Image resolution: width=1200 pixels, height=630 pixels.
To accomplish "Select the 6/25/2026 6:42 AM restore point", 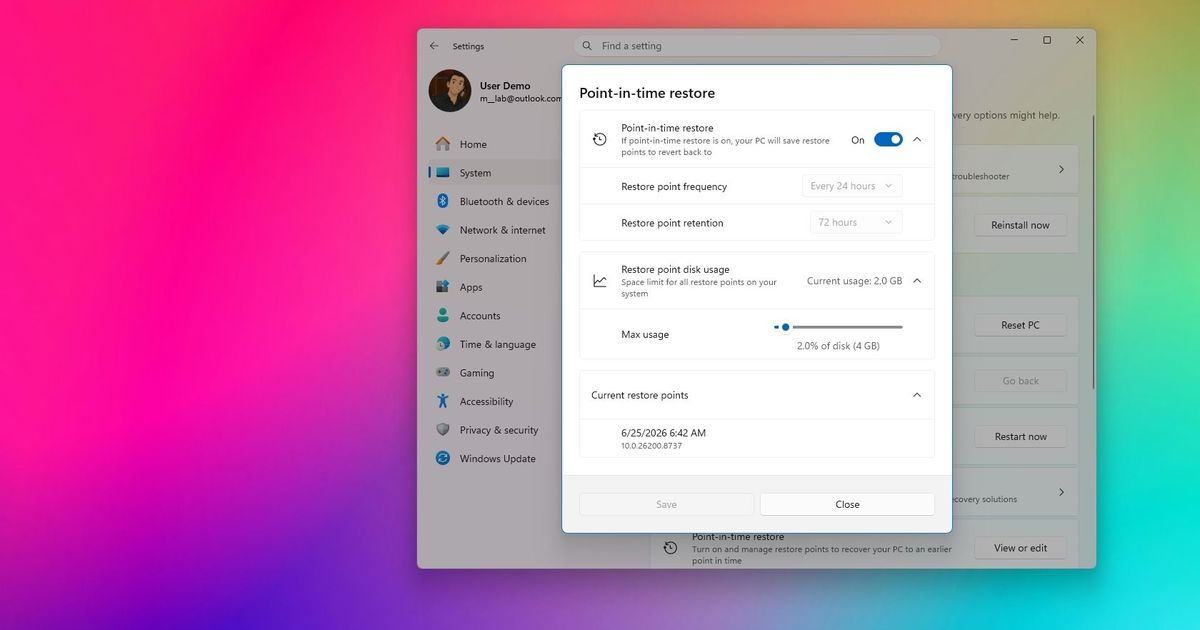I will click(x=757, y=438).
